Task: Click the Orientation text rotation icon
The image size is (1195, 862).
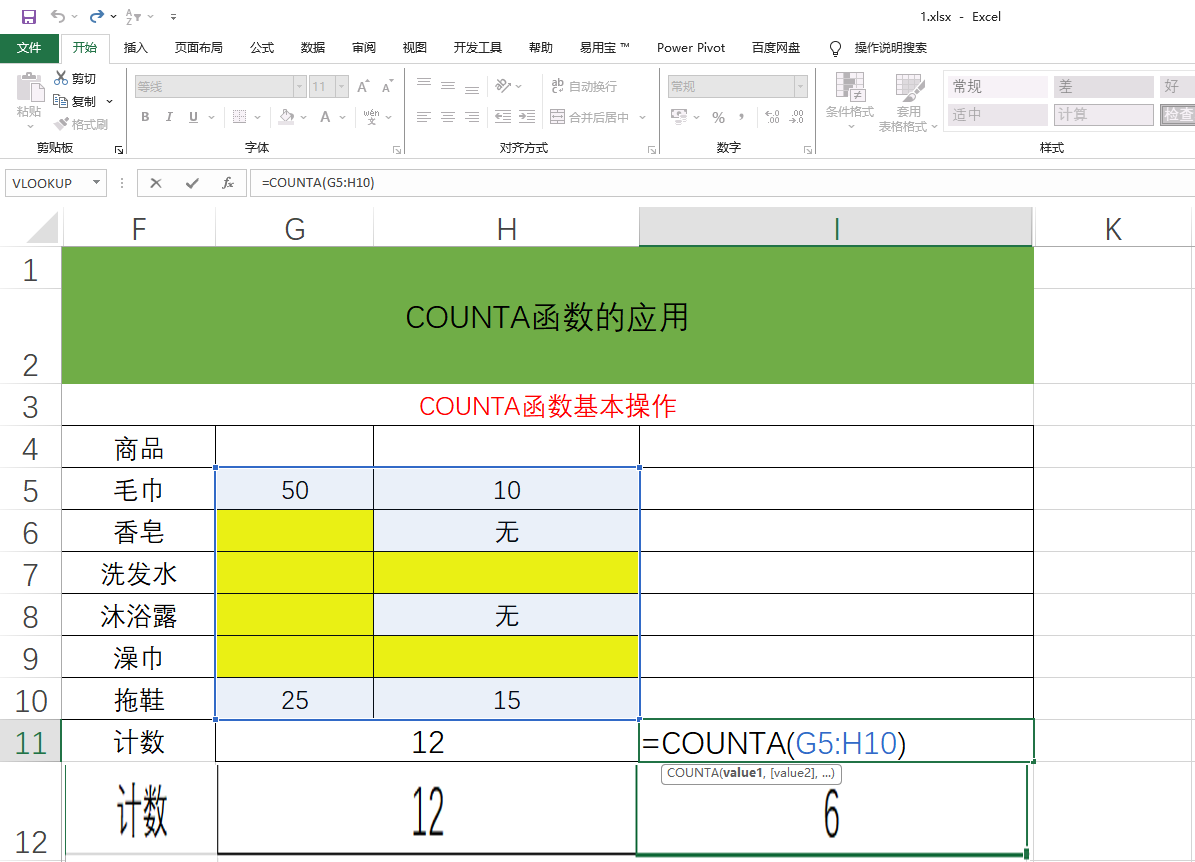Action: tap(503, 85)
